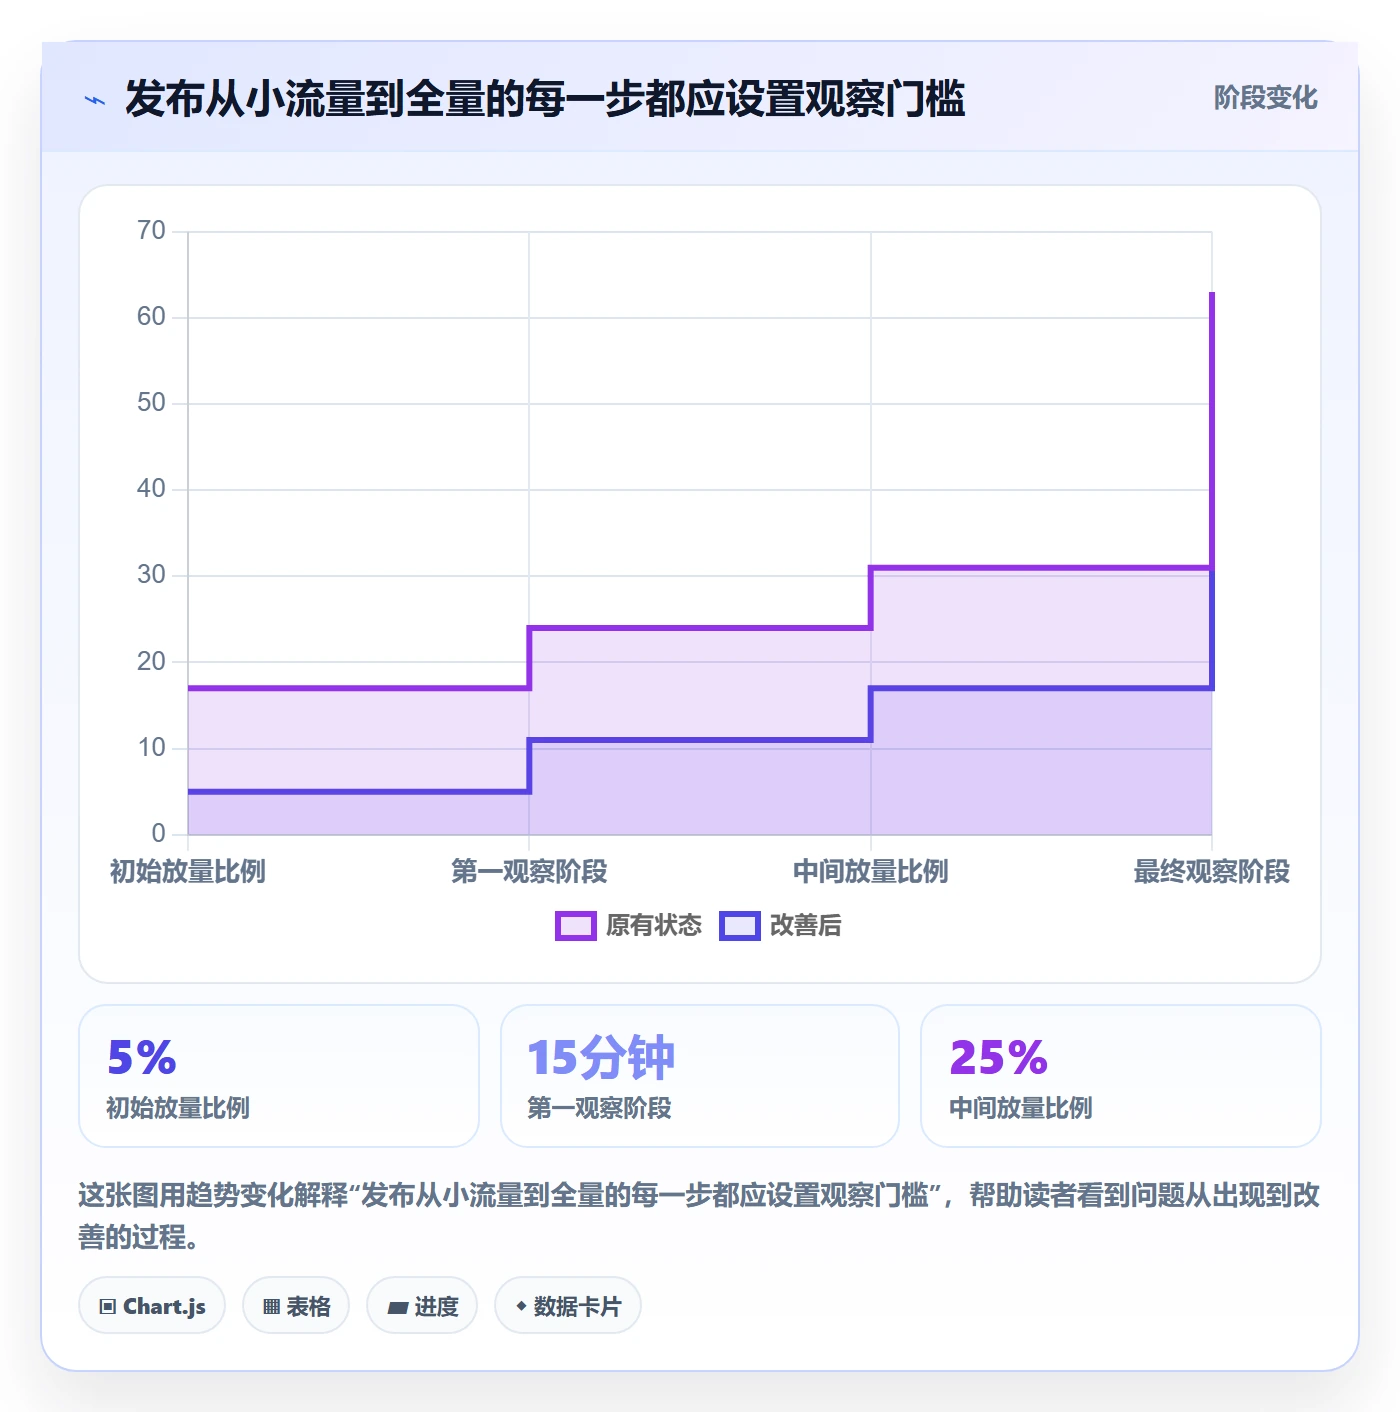Click the square icon in the Chart.js chip
This screenshot has width=1400, height=1412.
tap(108, 1307)
